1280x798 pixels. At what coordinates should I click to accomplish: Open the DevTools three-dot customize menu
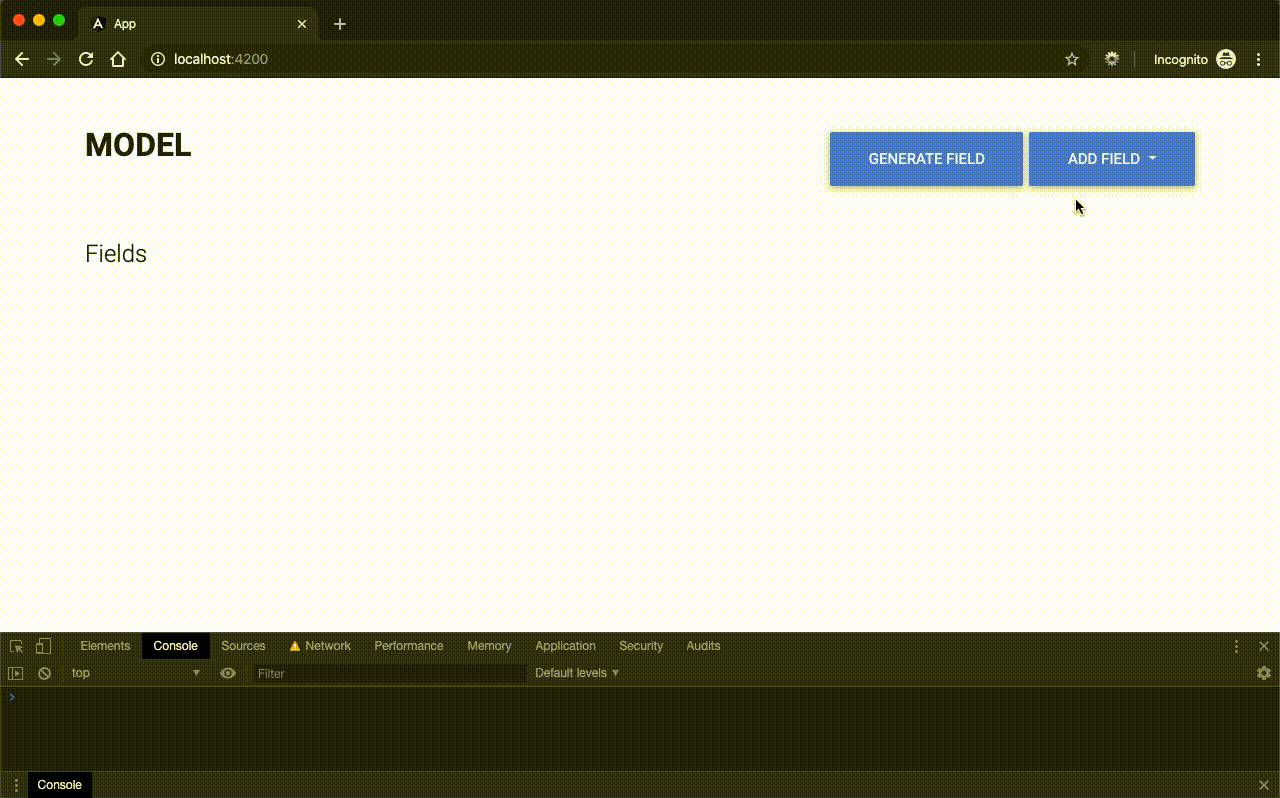[x=1236, y=646]
